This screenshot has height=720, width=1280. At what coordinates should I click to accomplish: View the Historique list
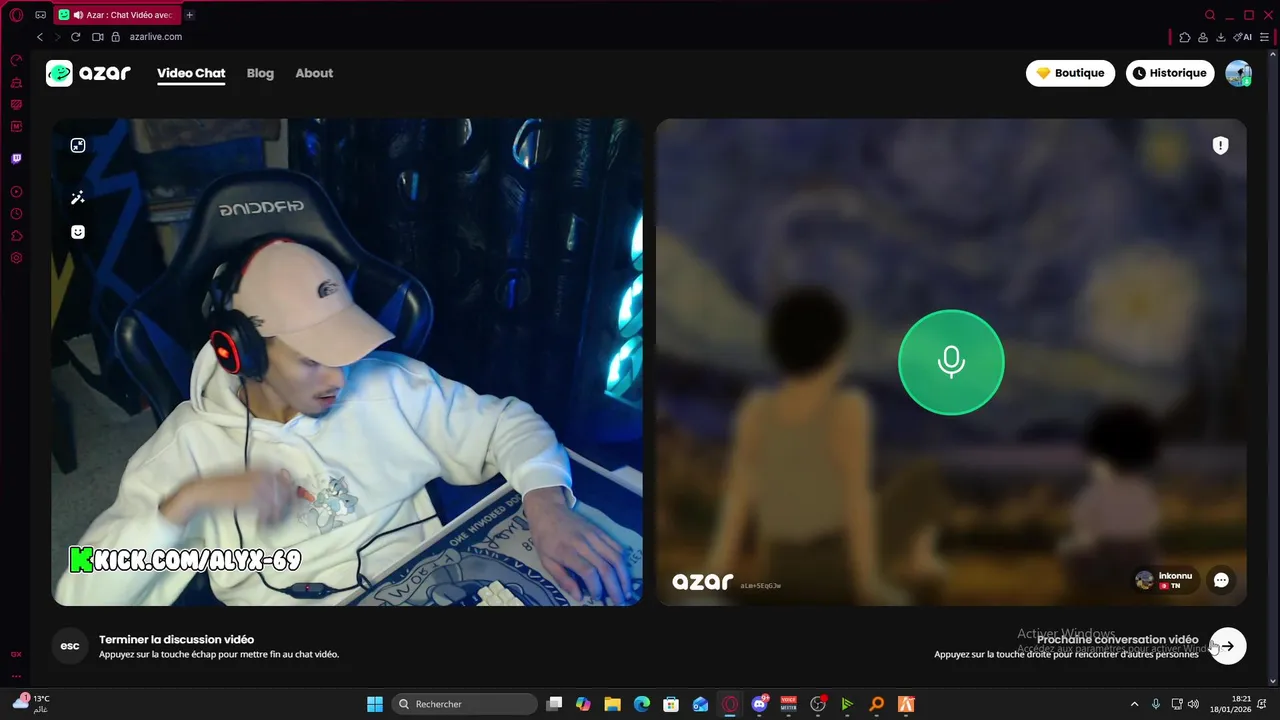pyautogui.click(x=1170, y=73)
